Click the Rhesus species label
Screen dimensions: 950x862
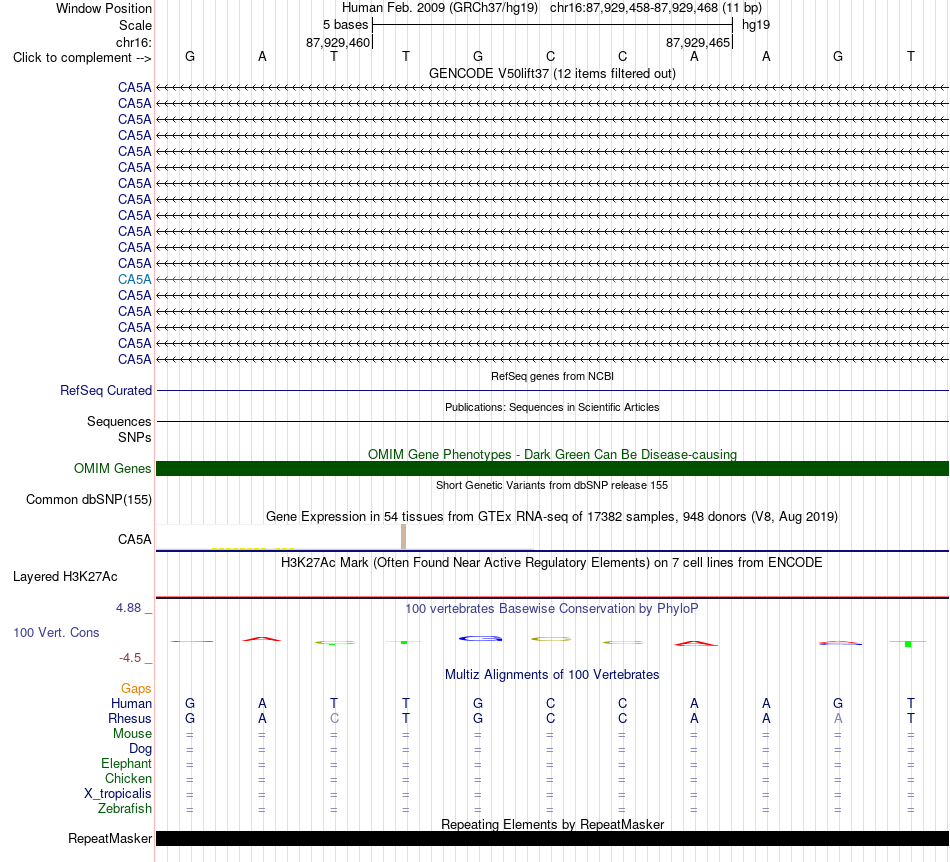tap(130, 718)
